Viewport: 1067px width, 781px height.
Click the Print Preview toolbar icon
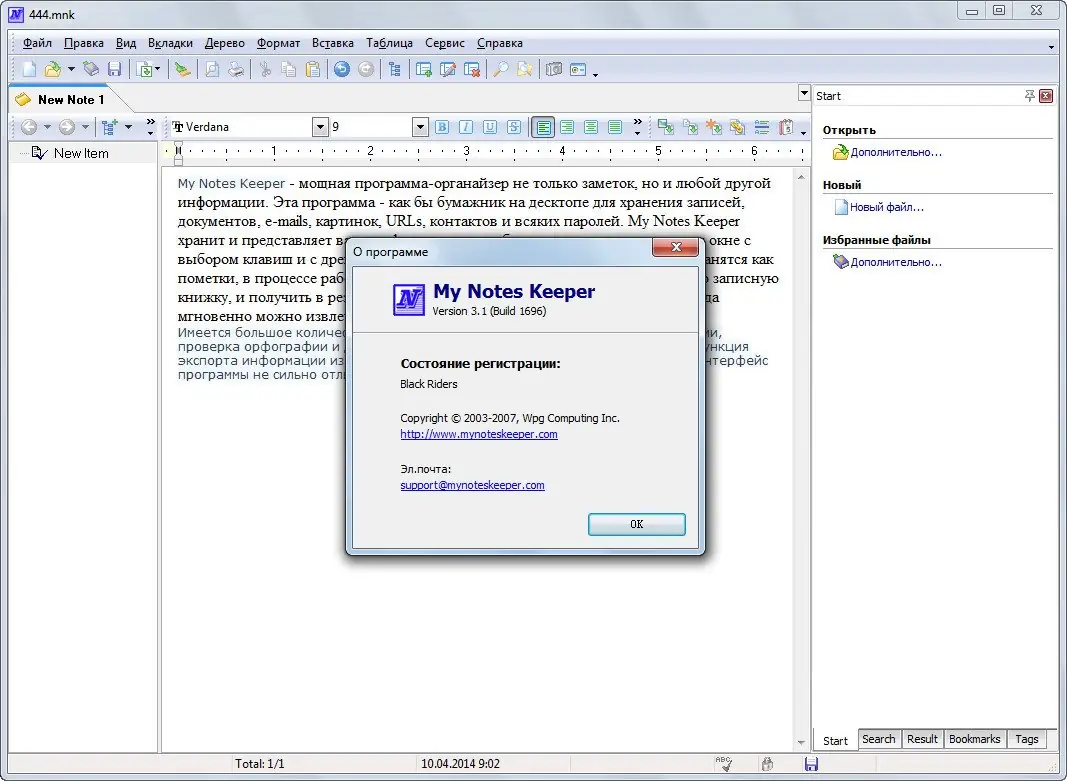coord(212,69)
